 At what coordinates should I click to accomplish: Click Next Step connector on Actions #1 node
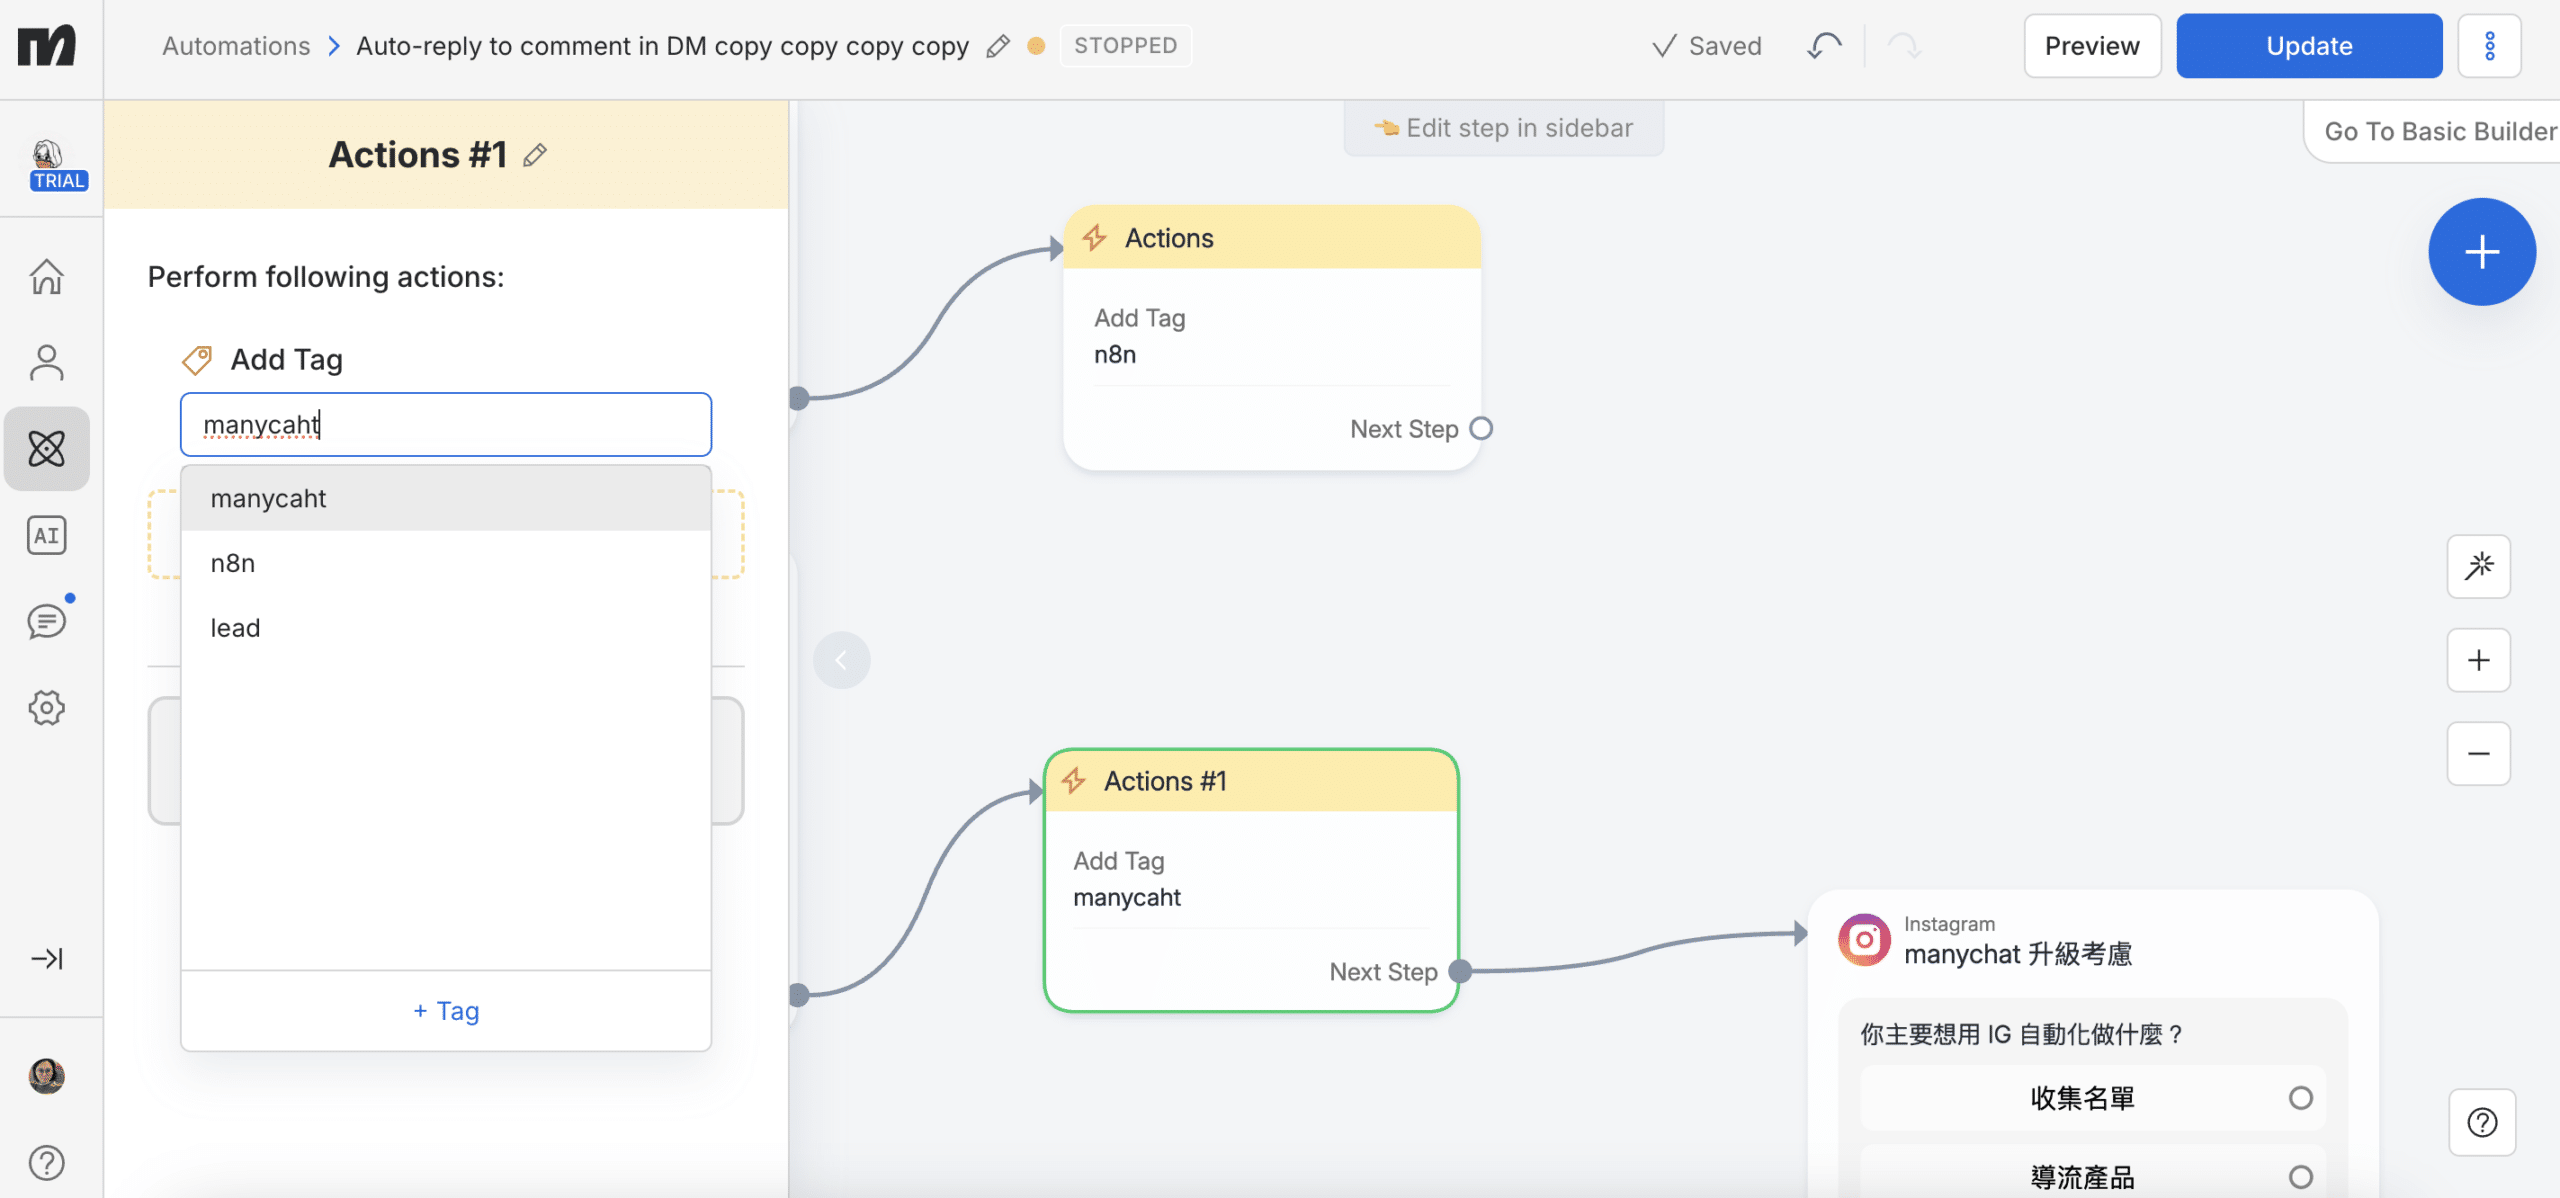[x=1460, y=971]
